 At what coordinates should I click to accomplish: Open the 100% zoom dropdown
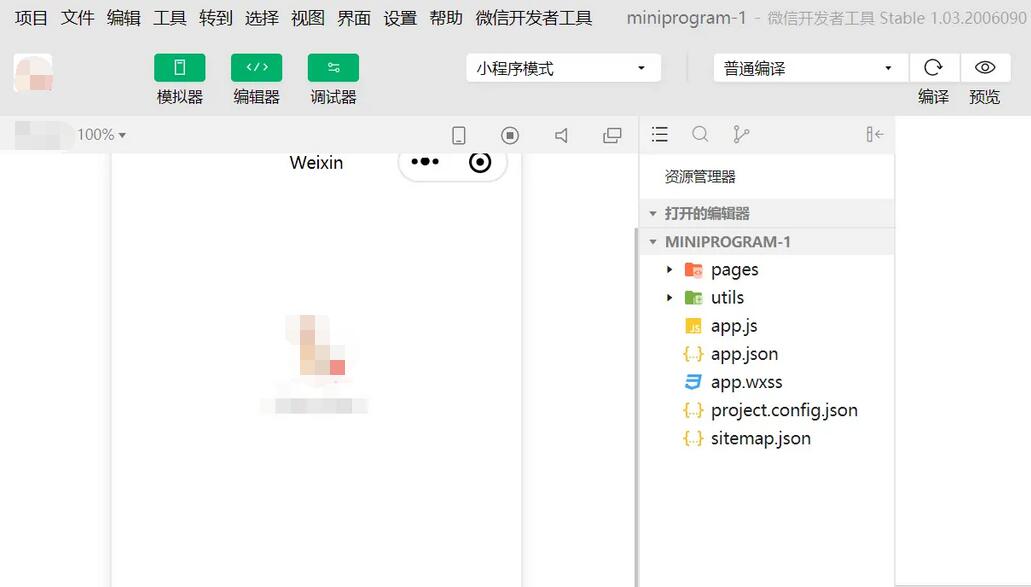click(101, 135)
